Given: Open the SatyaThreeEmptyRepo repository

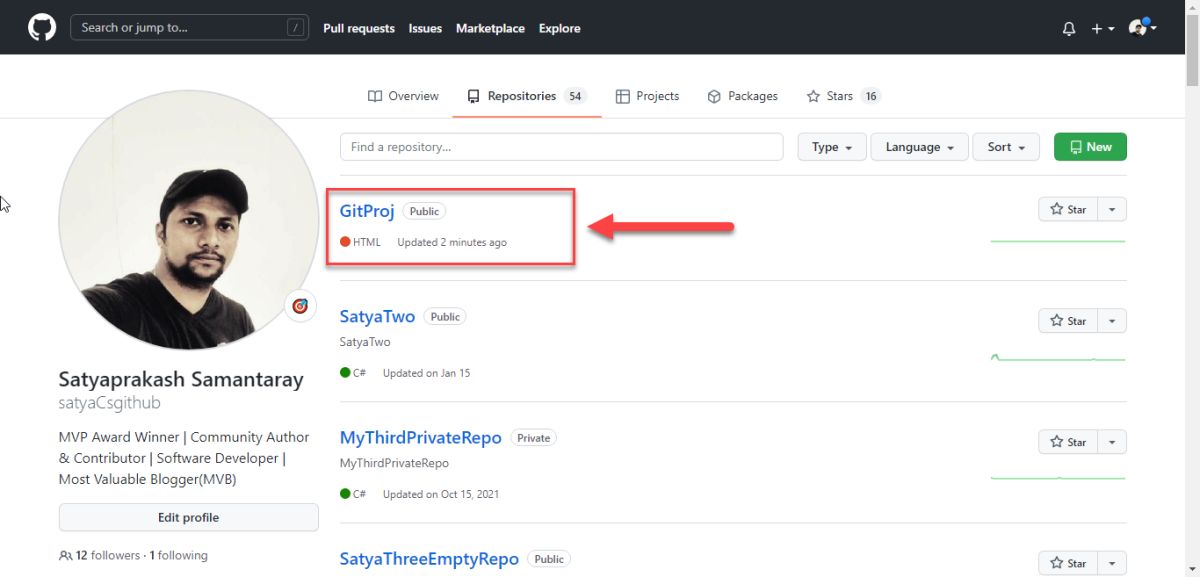Looking at the screenshot, I should pyautogui.click(x=429, y=559).
